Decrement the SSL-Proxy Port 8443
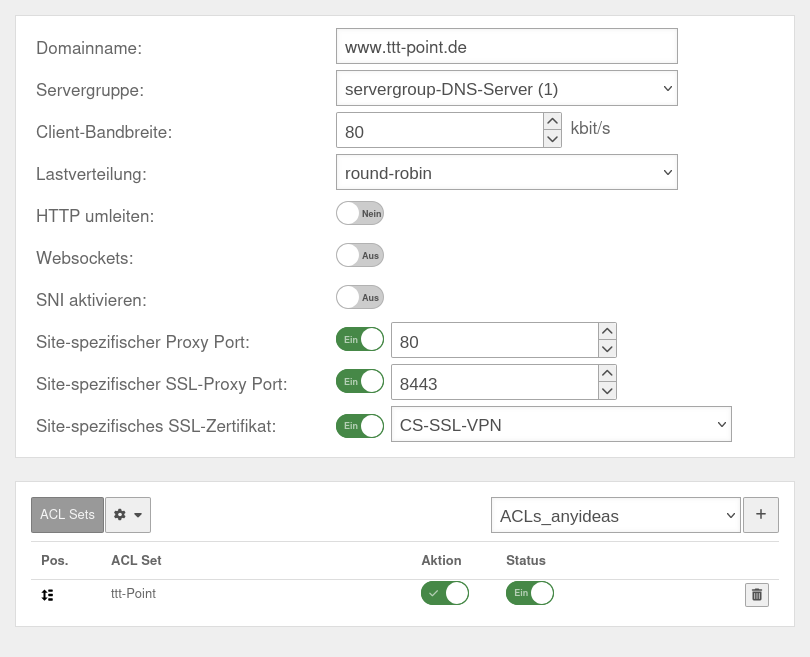This screenshot has height=657, width=810. tap(608, 389)
